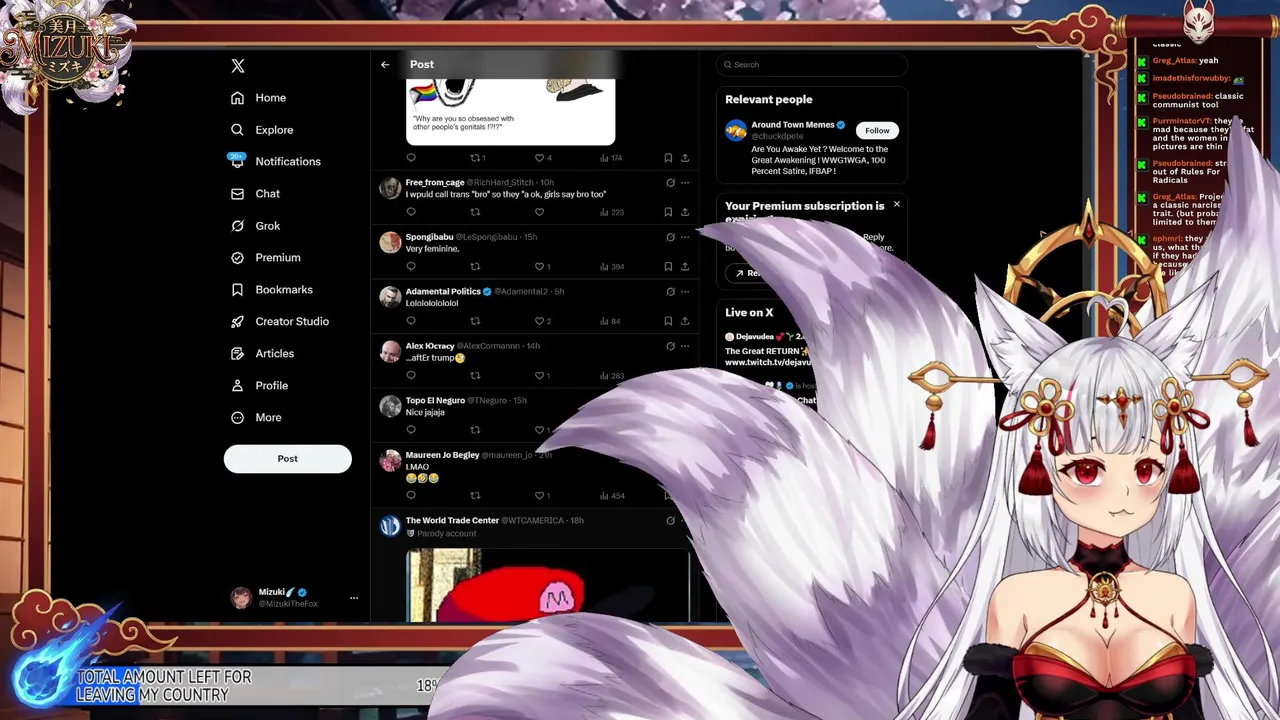Repost Topo El Neguro's comment

click(475, 430)
